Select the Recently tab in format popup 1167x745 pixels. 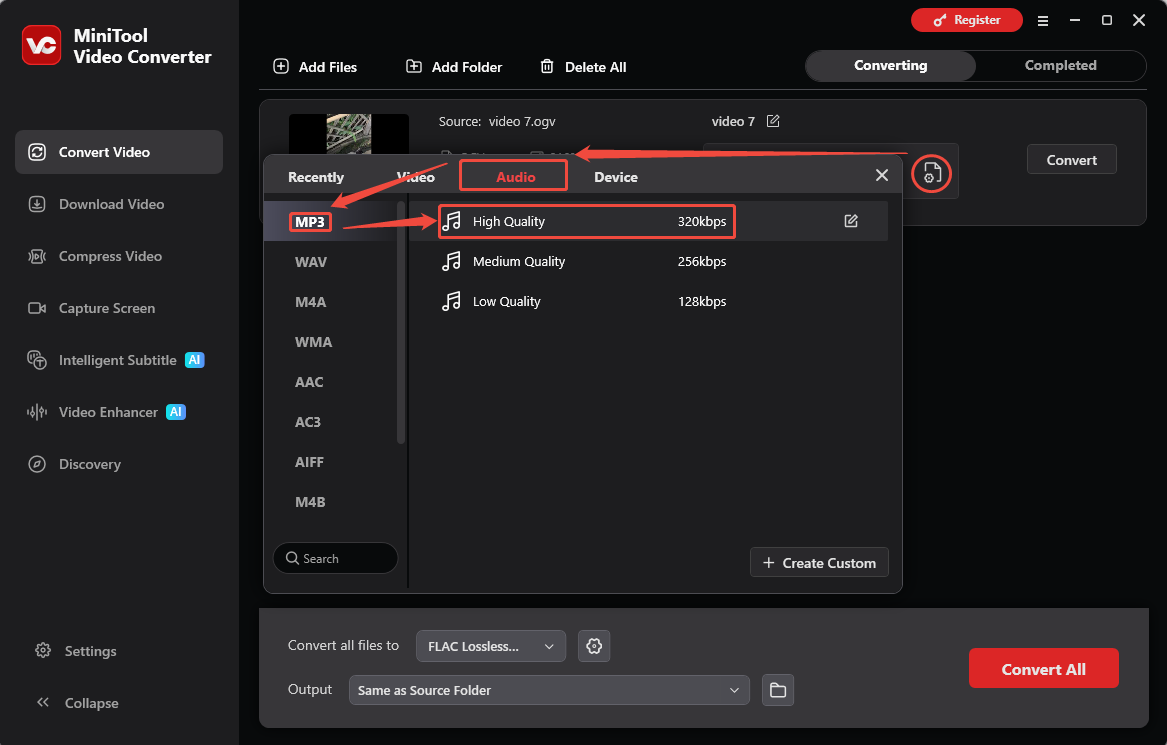(x=316, y=177)
